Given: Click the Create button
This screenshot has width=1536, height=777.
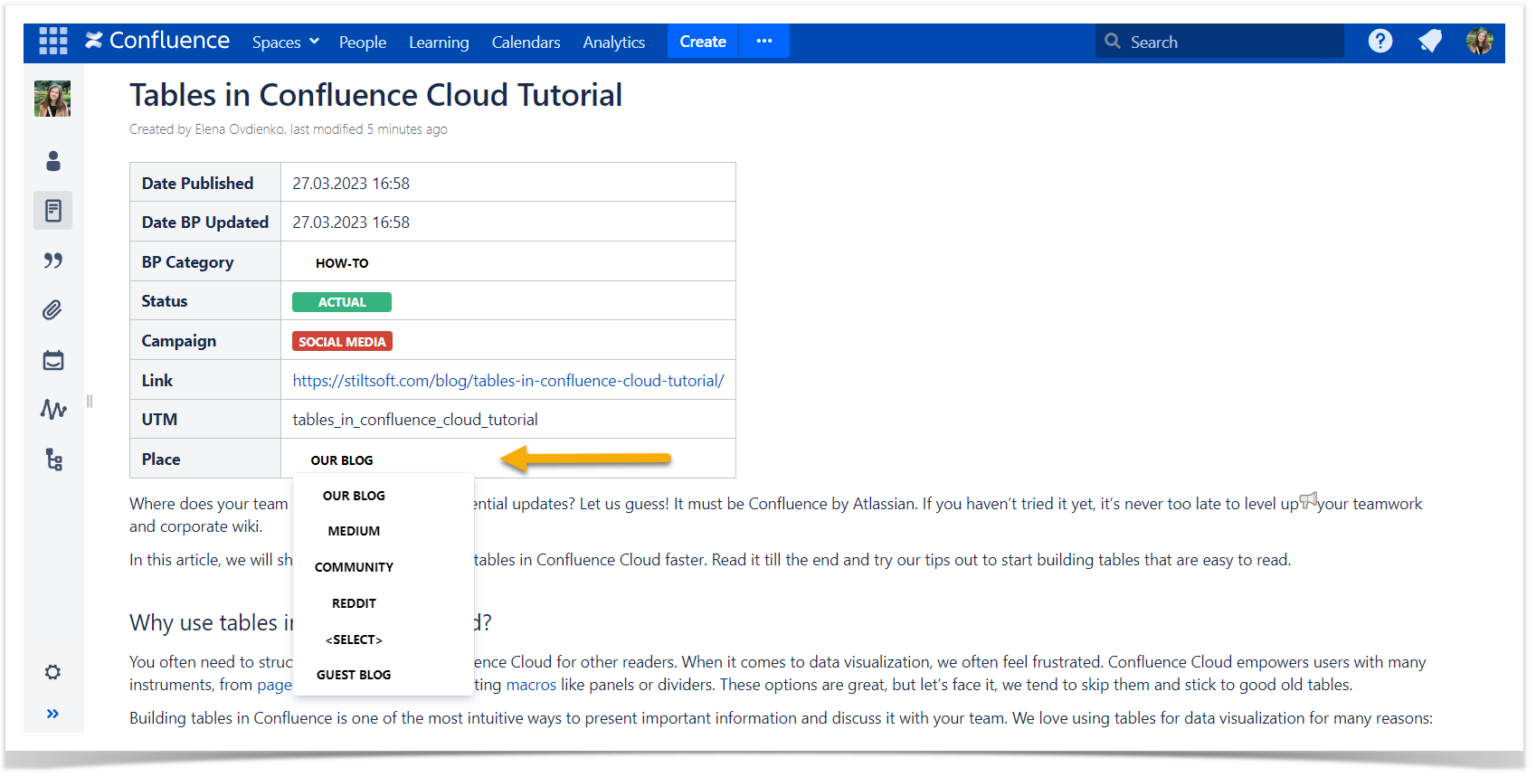Looking at the screenshot, I should (x=702, y=41).
